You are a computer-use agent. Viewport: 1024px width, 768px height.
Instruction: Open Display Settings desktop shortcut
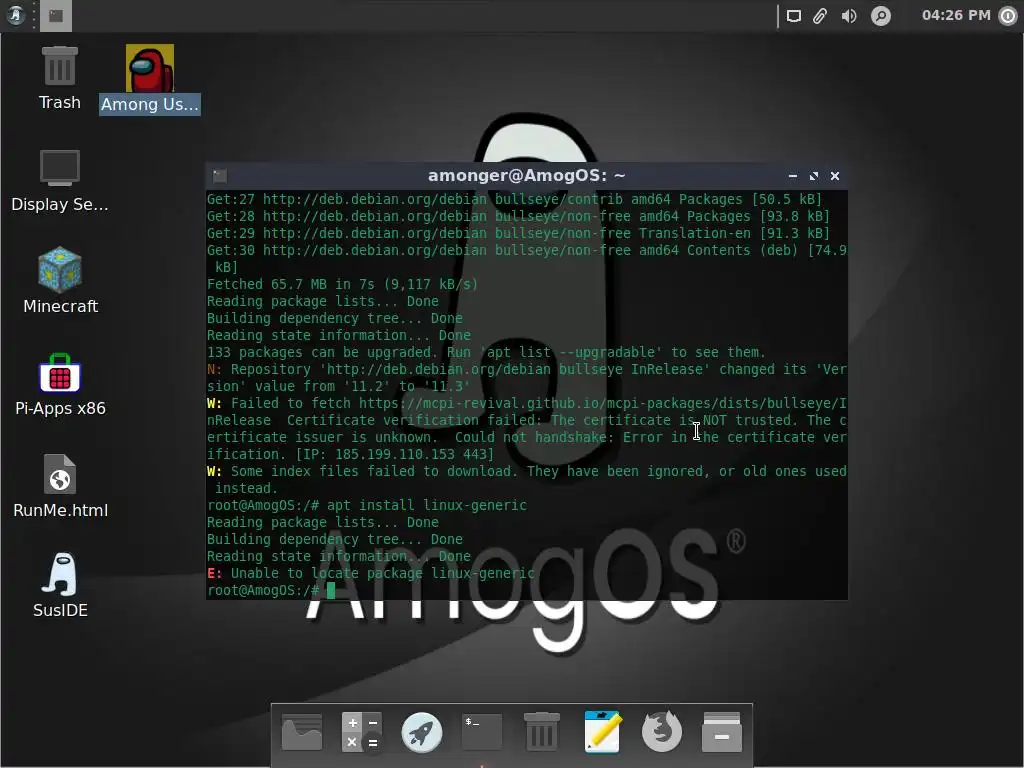[59, 181]
